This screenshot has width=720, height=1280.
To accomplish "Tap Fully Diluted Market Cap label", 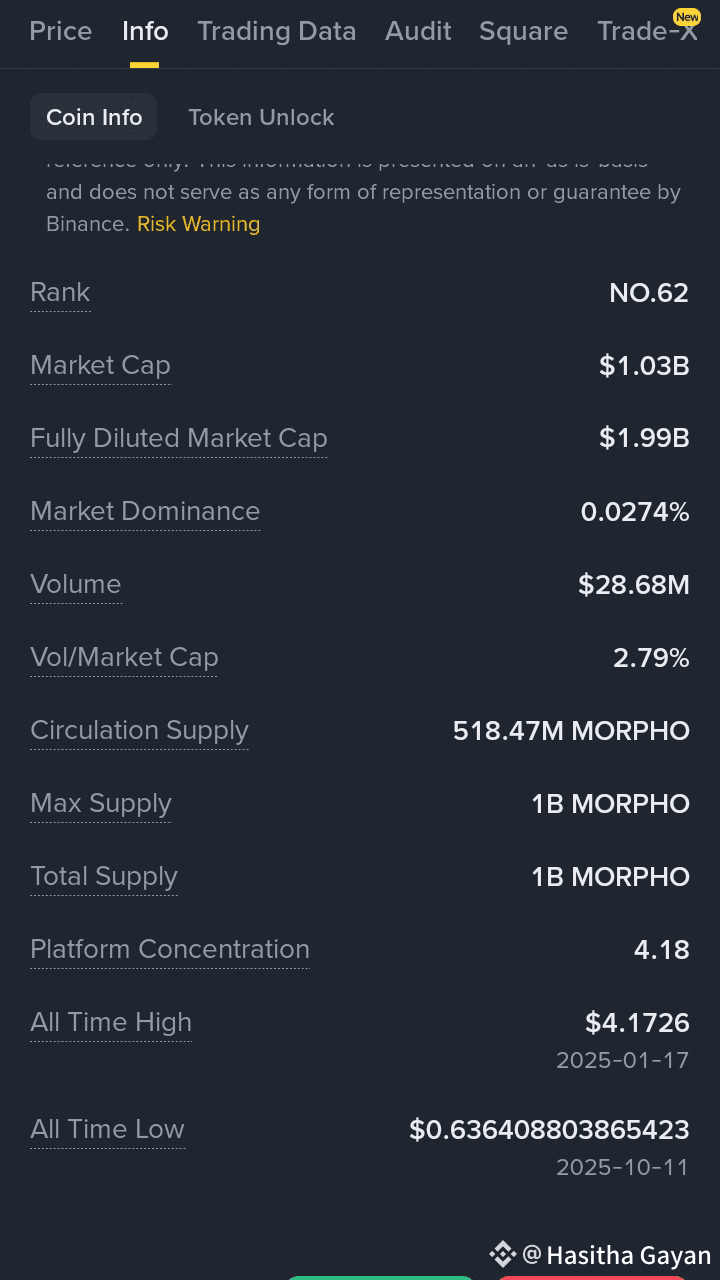I will [179, 439].
